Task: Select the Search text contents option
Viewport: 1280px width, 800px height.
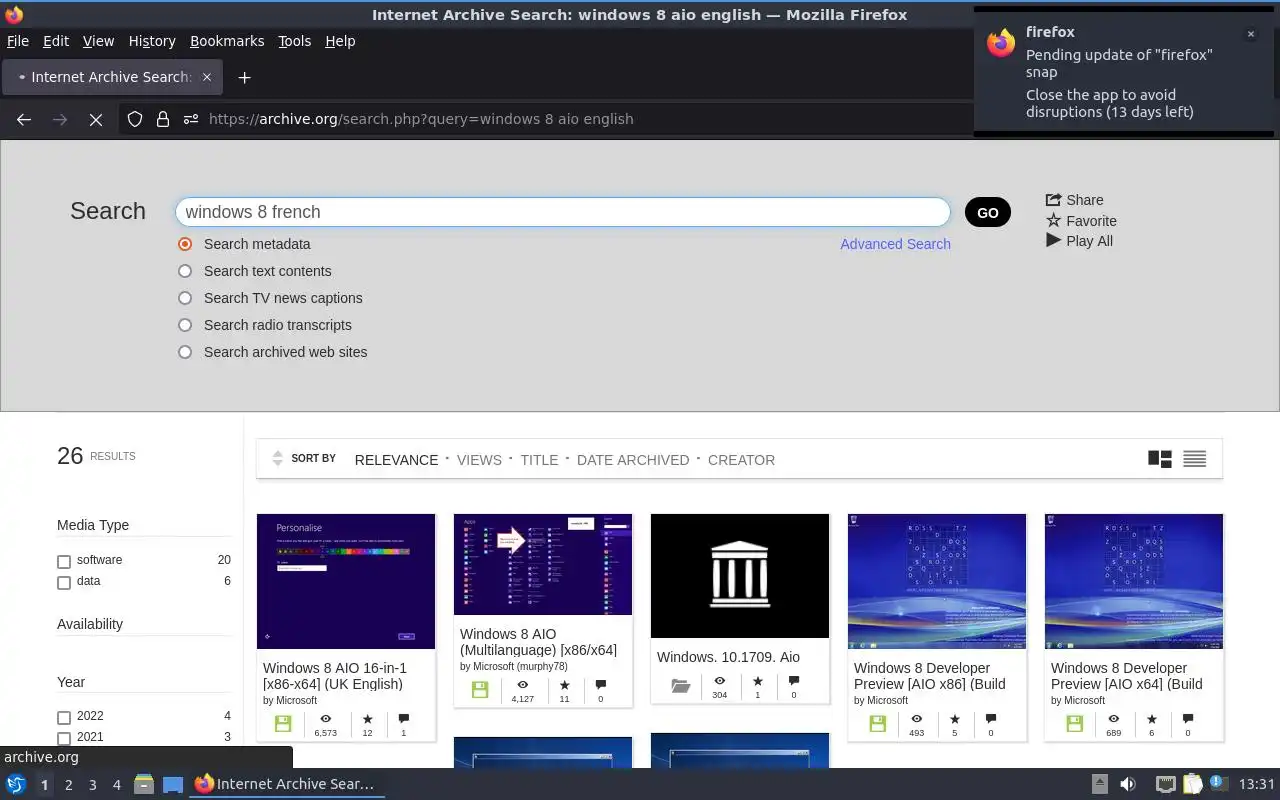Action: click(185, 271)
